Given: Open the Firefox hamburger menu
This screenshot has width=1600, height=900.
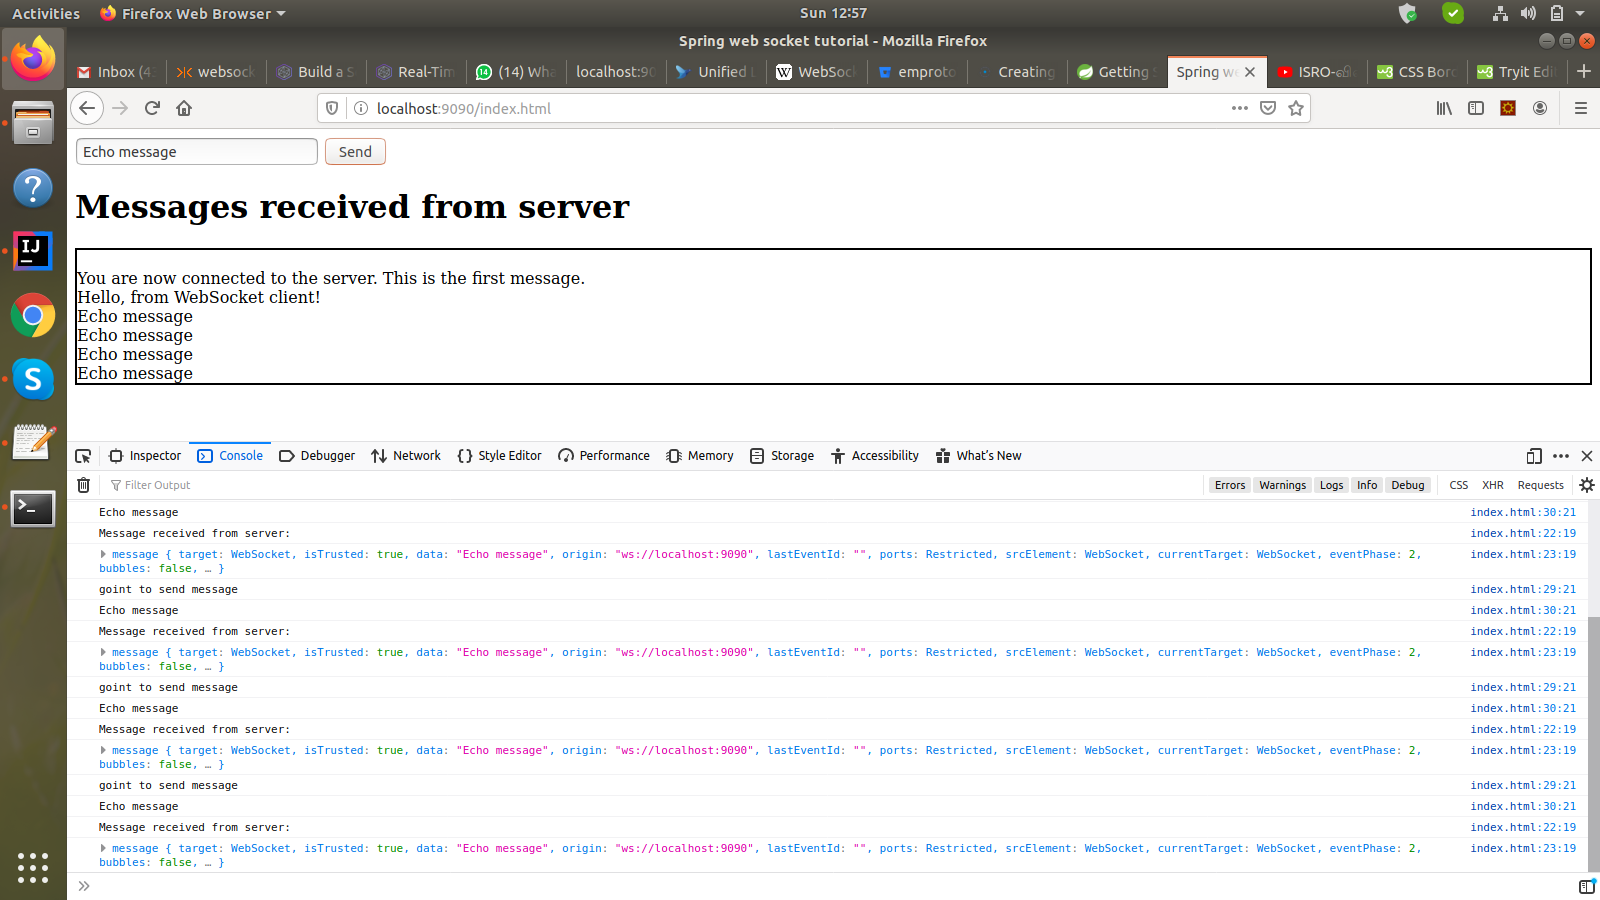Looking at the screenshot, I should 1581,108.
